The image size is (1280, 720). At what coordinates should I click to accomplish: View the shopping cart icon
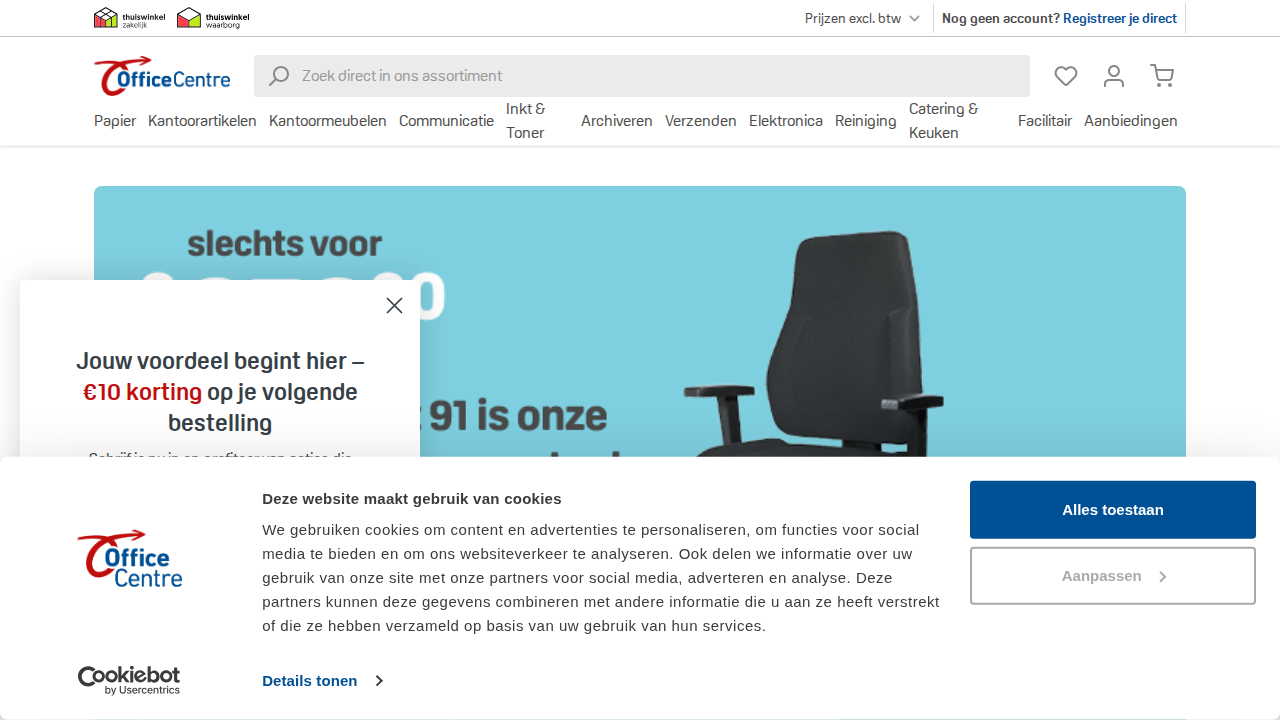[1162, 76]
